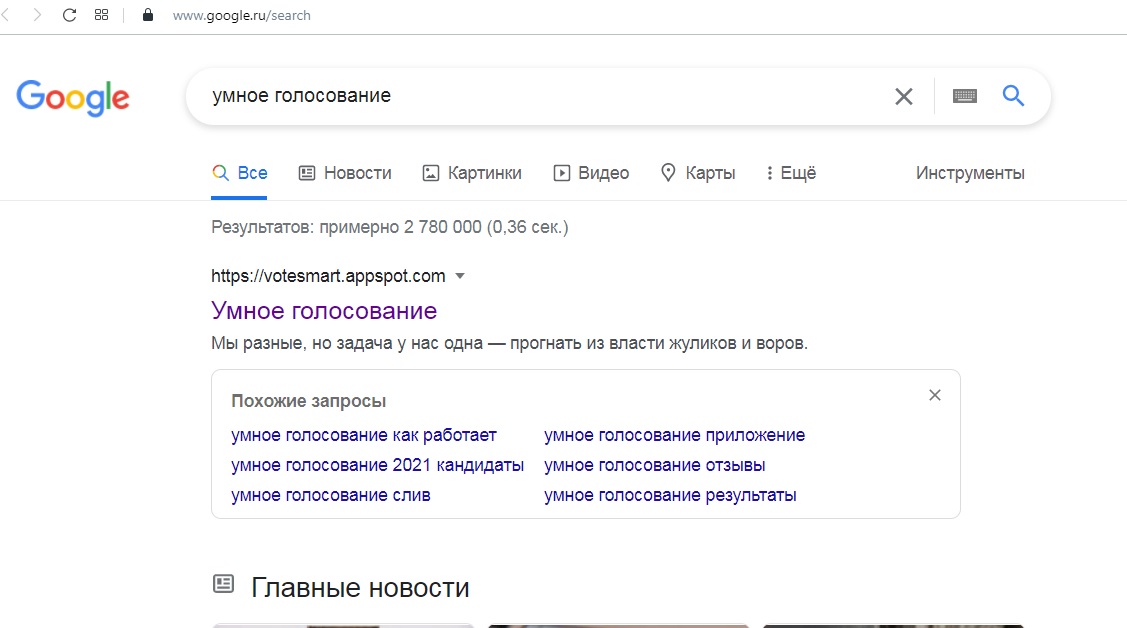Image resolution: width=1127 pixels, height=628 pixels.
Task: Open 'умное голосование результаты' query
Action: tap(670, 496)
